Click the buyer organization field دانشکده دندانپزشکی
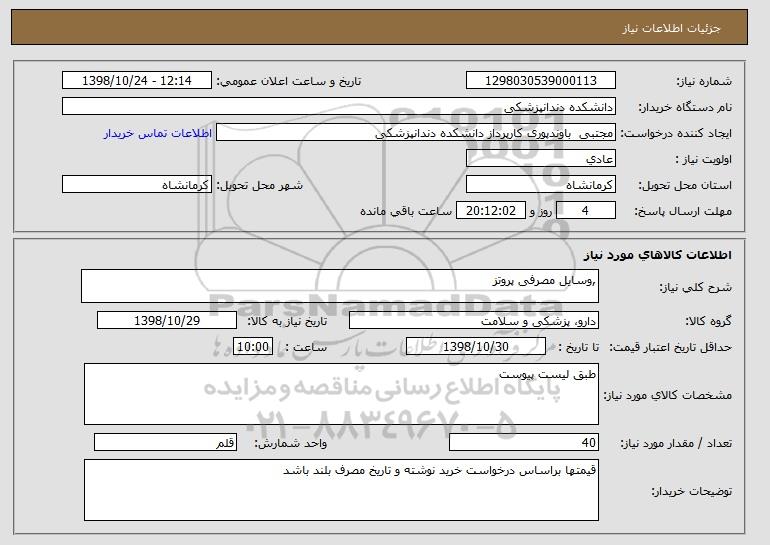Viewport: 770px width, 545px height. click(339, 107)
